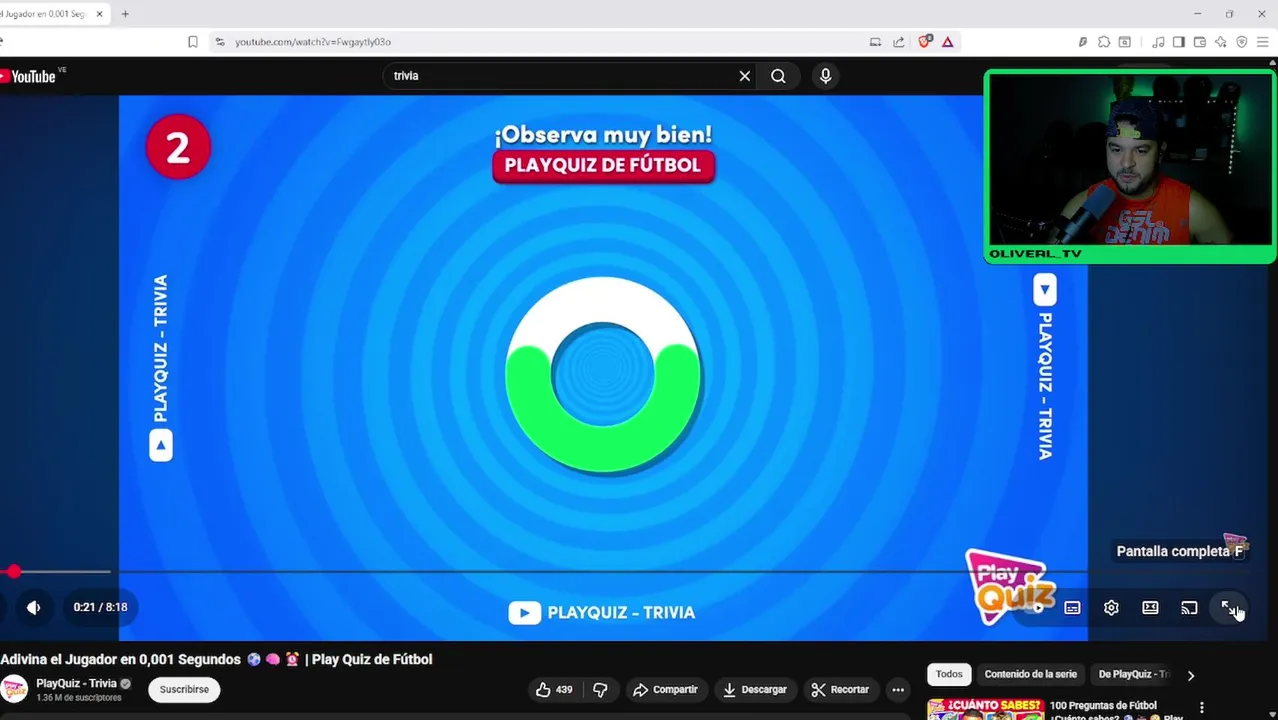This screenshot has height=720, width=1278.
Task: Open options for 100 Preguntas de Fútbol
Action: [x=1201, y=707]
